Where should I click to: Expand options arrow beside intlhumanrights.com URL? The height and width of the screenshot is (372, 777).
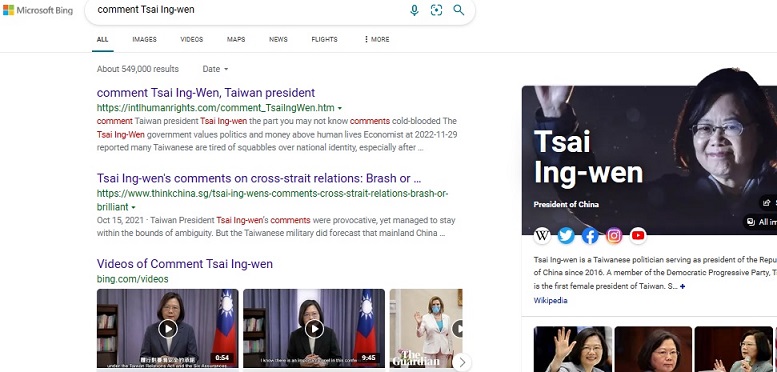(340, 108)
